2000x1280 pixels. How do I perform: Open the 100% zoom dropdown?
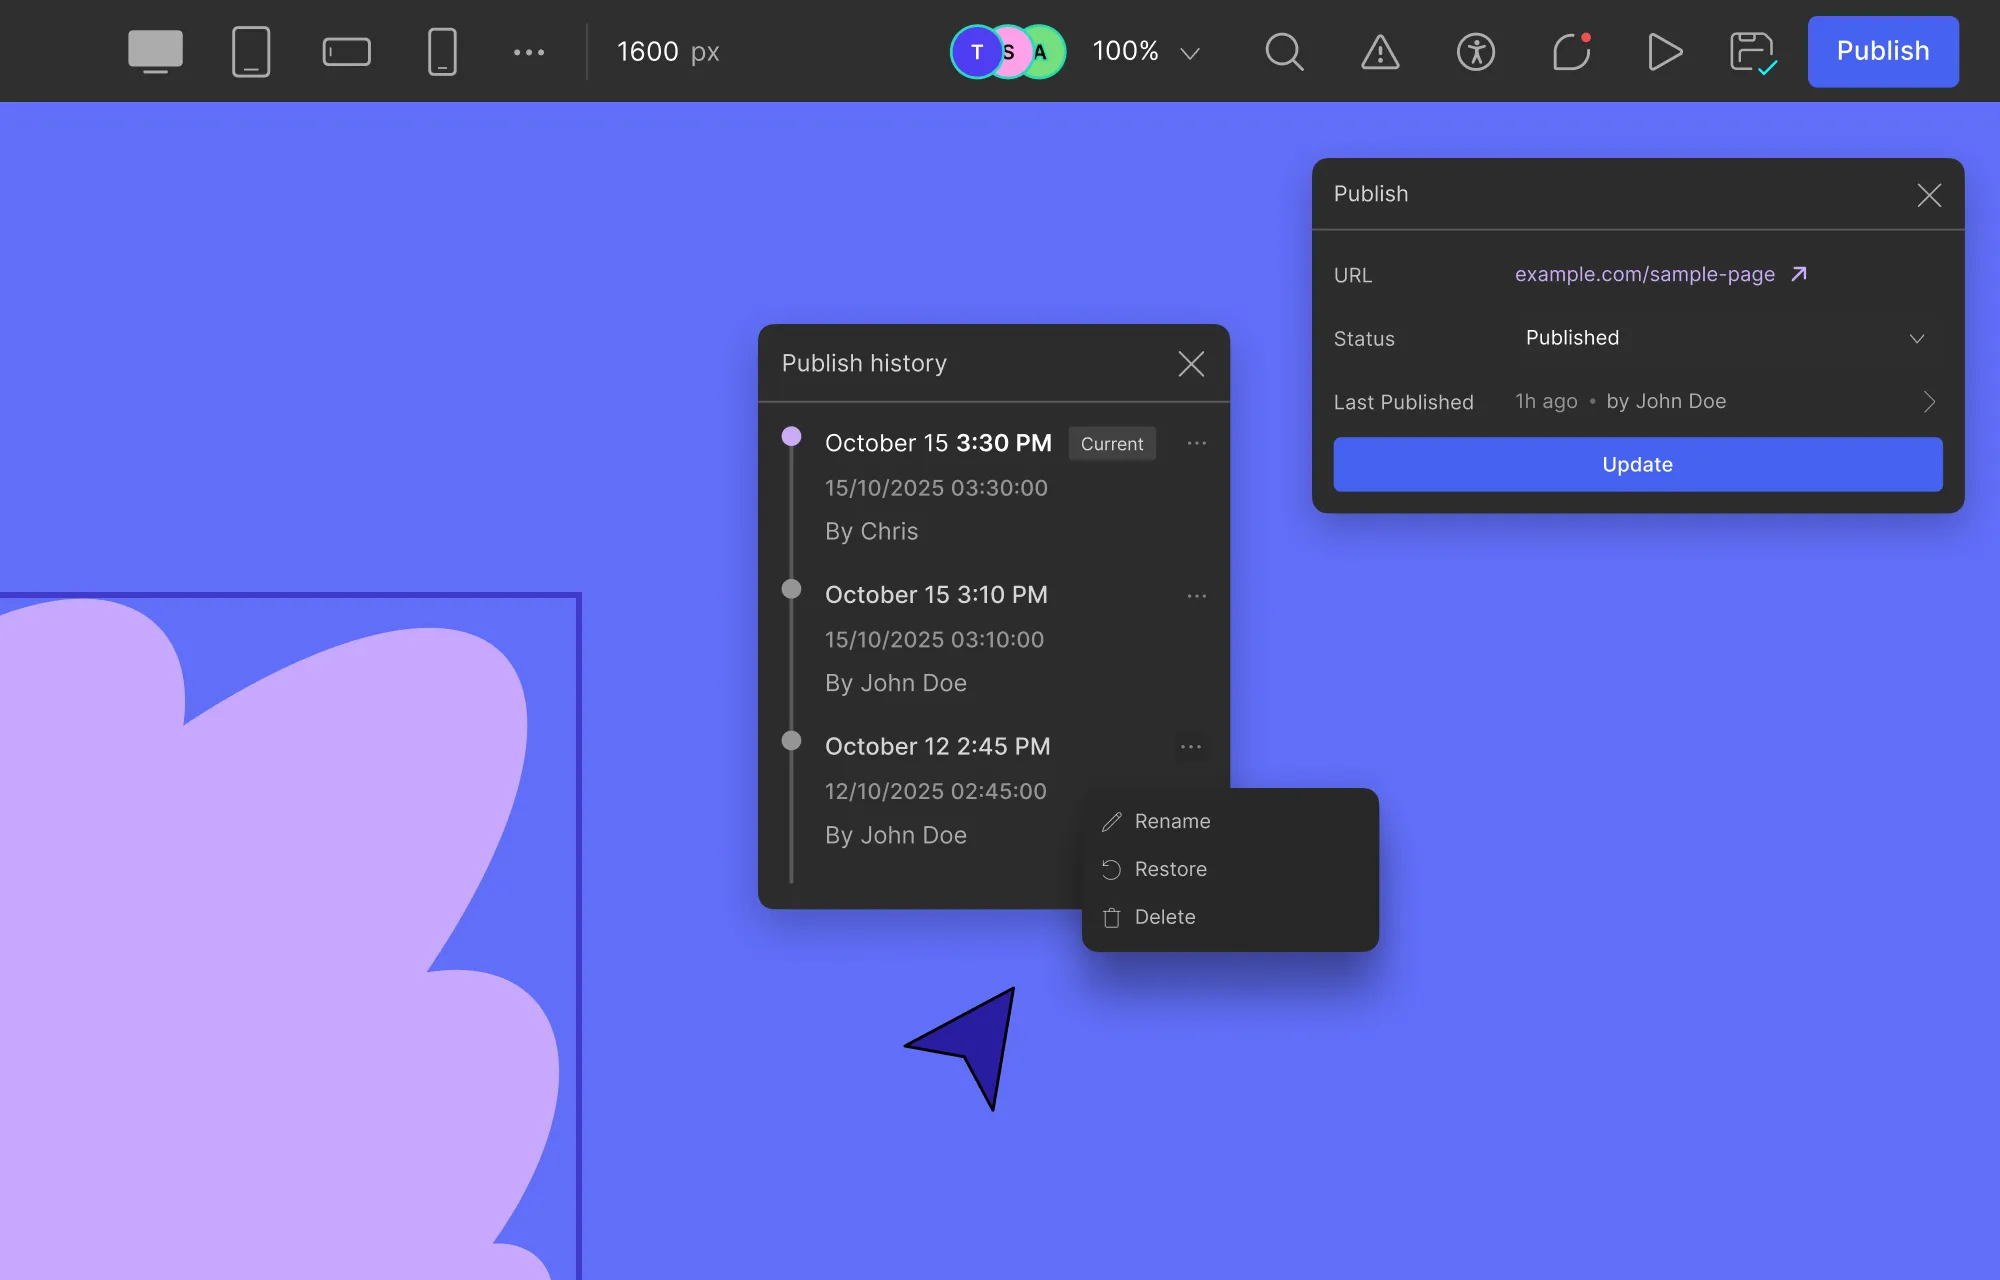click(x=1146, y=51)
